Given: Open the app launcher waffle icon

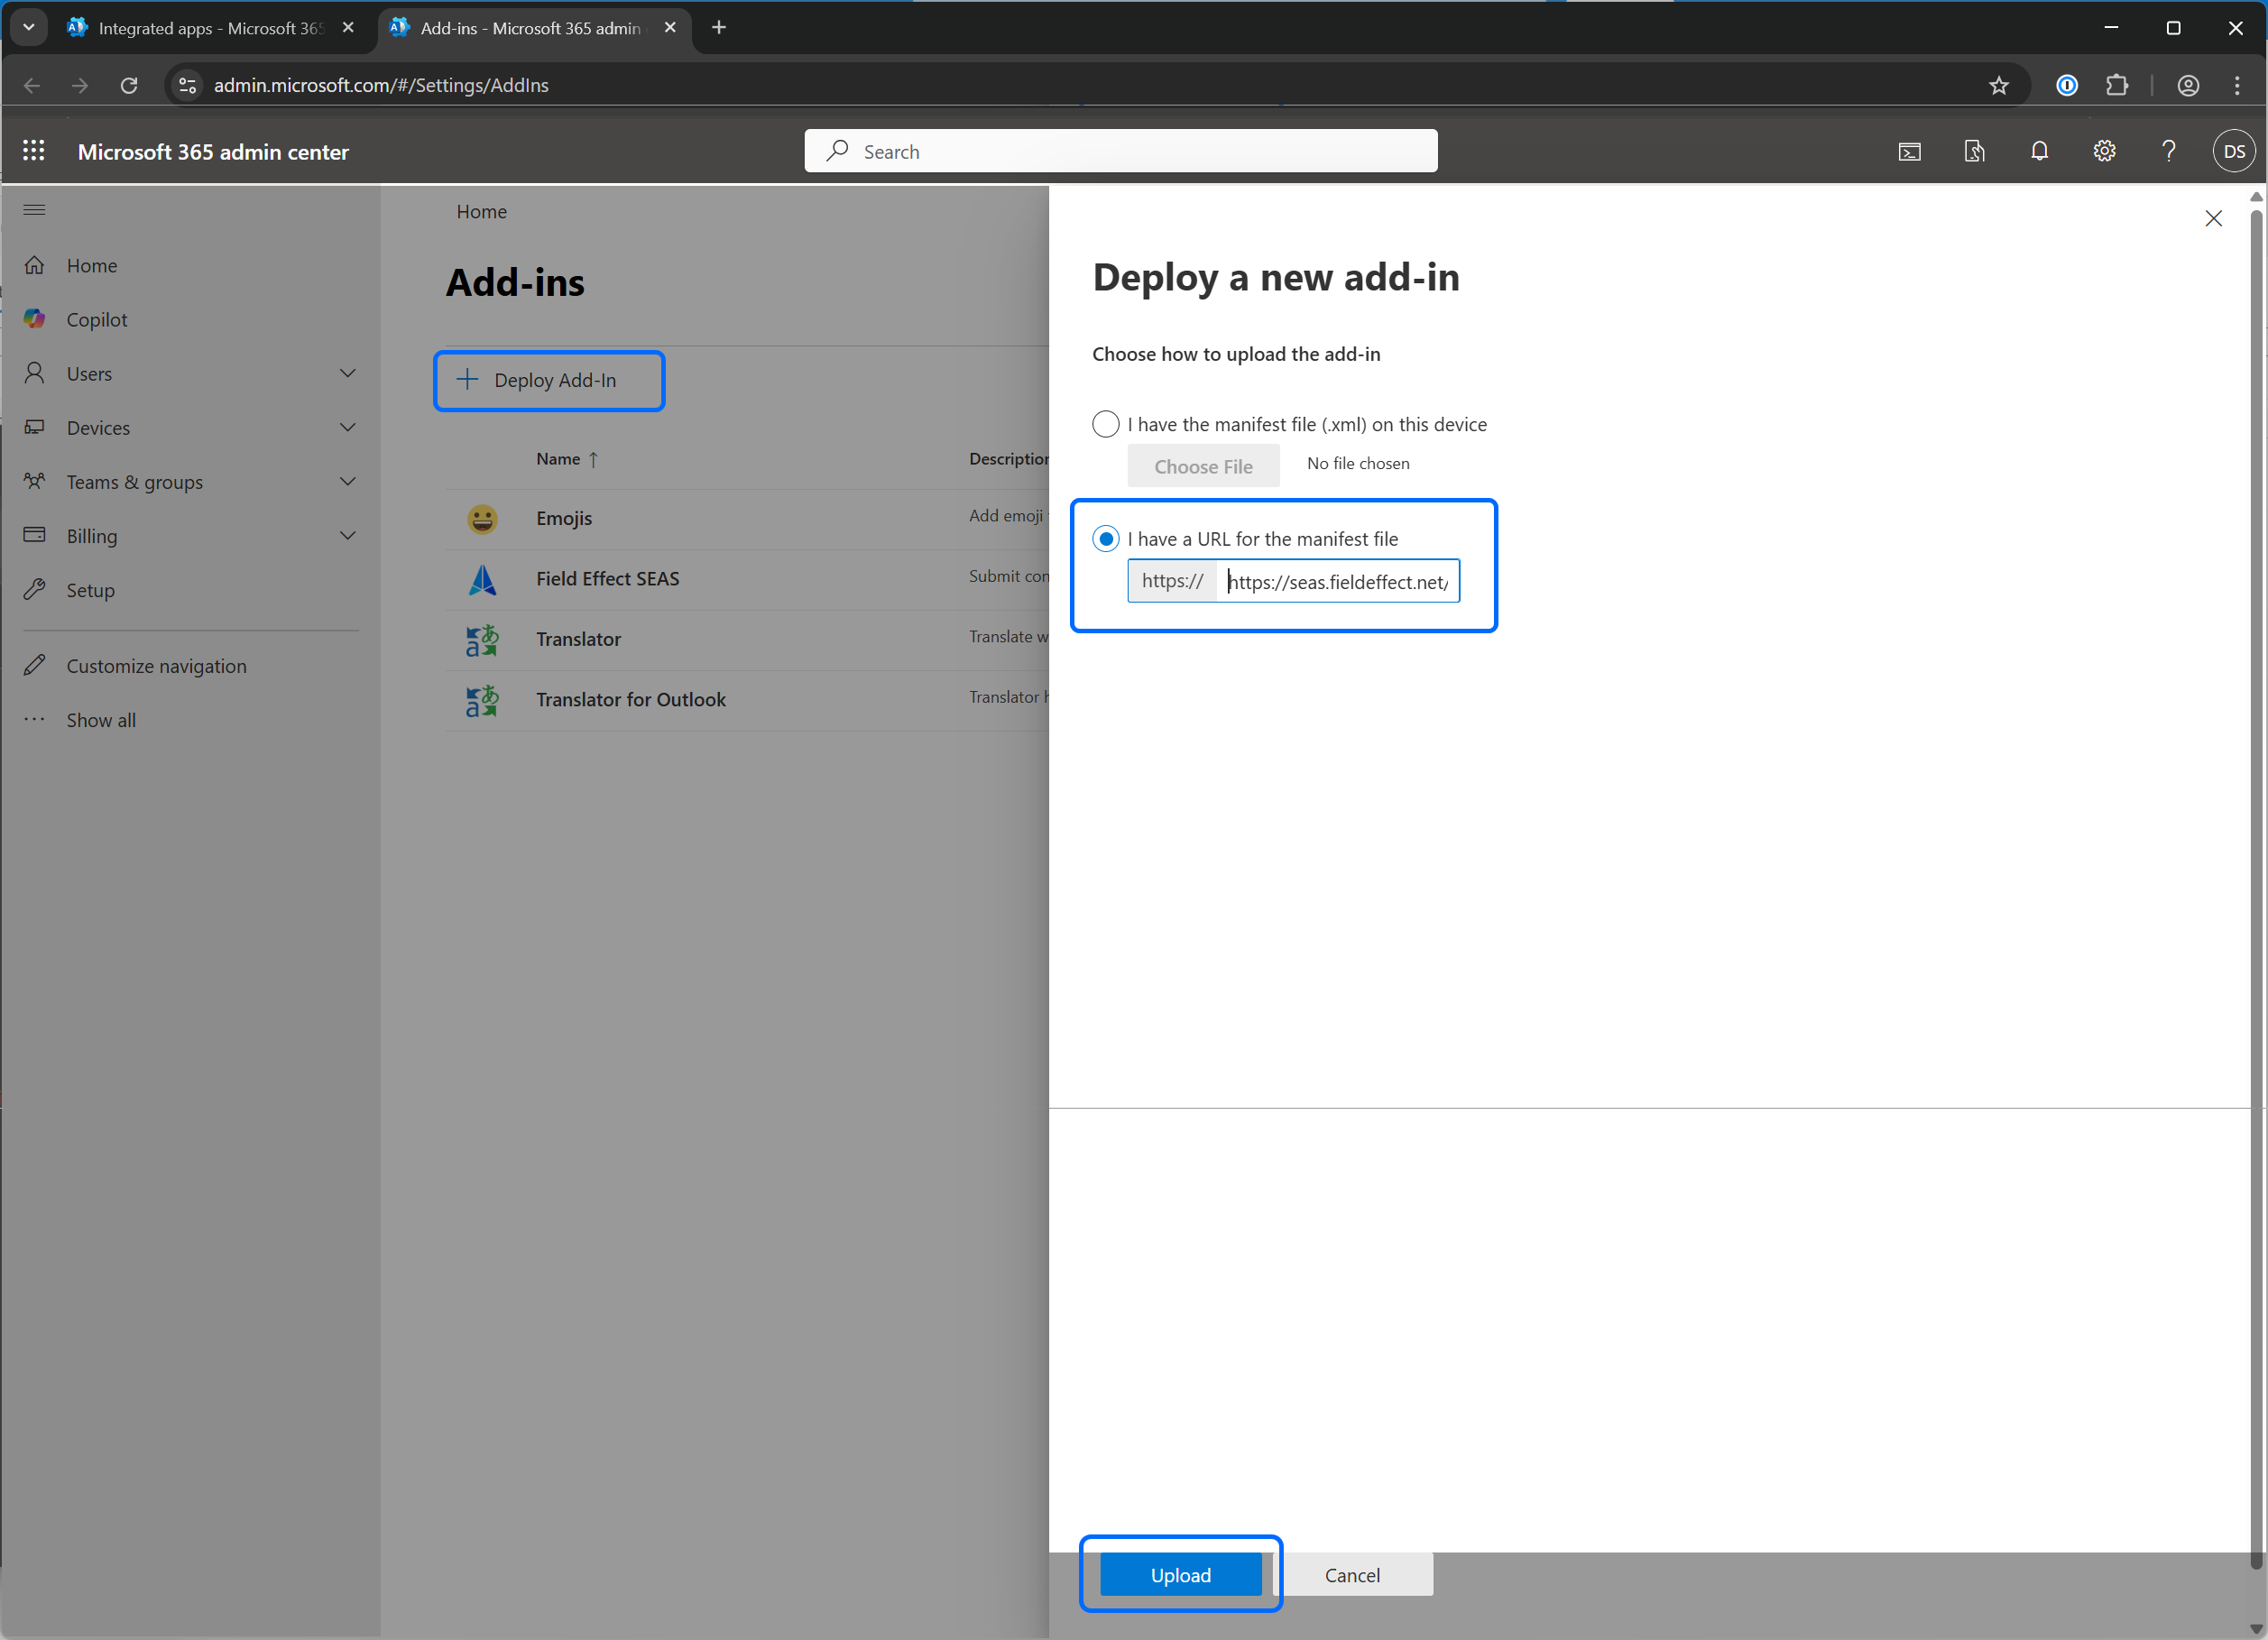Looking at the screenshot, I should (x=34, y=151).
